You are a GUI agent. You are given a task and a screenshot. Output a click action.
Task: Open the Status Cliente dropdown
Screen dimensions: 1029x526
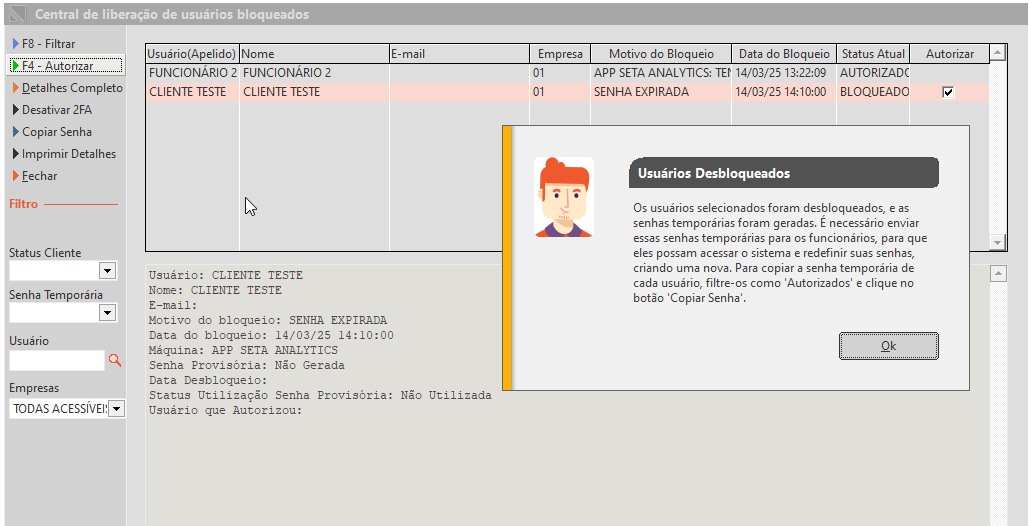108,271
